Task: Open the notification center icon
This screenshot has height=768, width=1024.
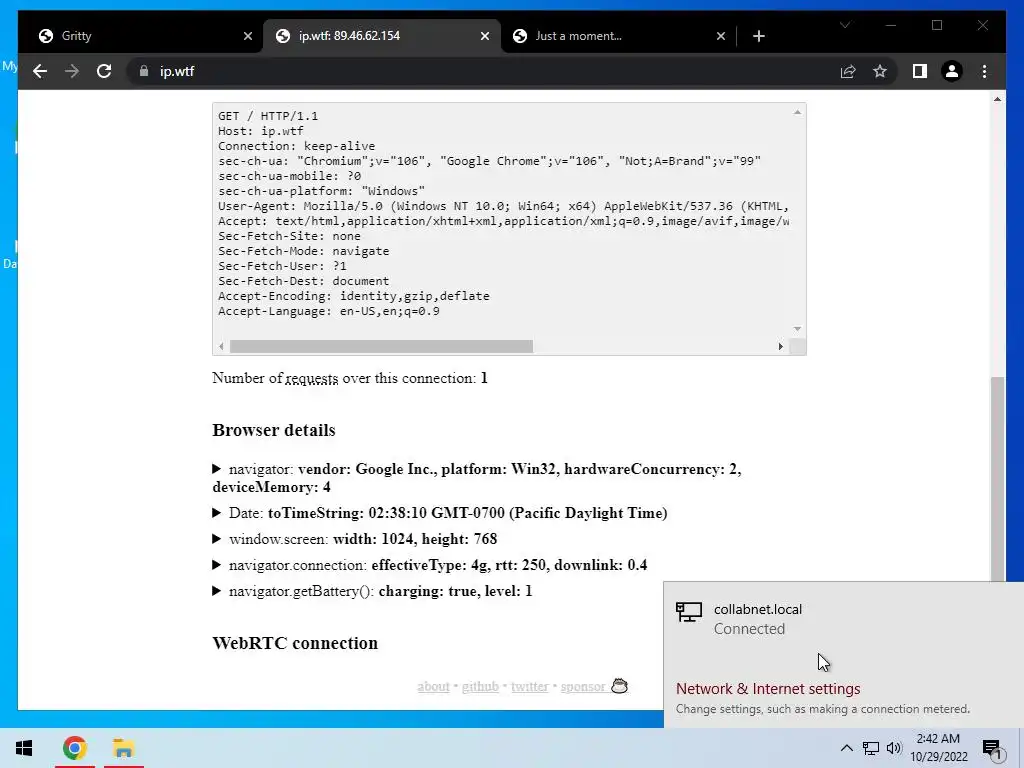Action: pos(992,748)
